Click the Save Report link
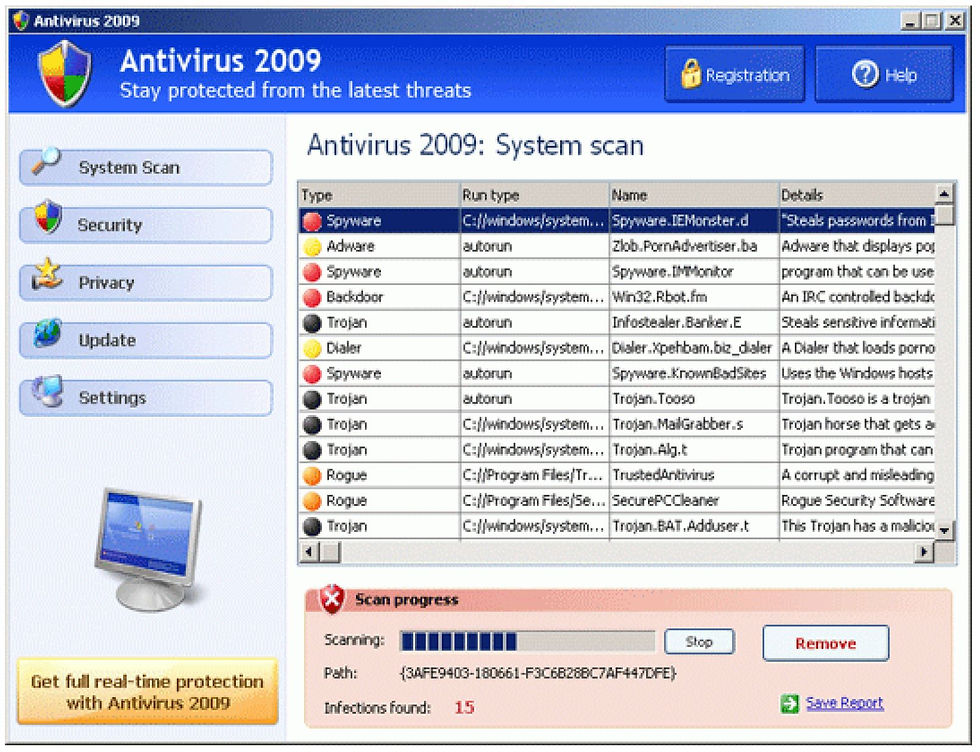 point(844,703)
